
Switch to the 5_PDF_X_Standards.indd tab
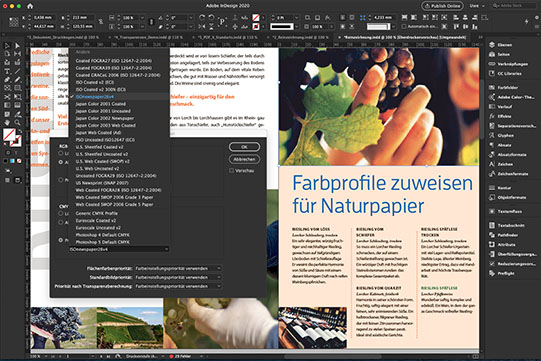tap(227, 37)
